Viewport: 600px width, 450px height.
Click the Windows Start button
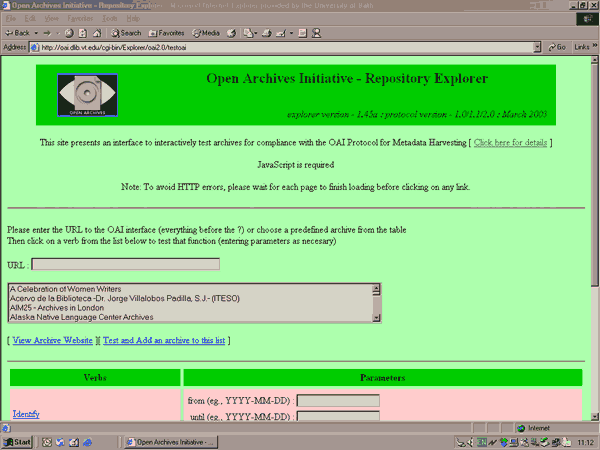(18, 441)
